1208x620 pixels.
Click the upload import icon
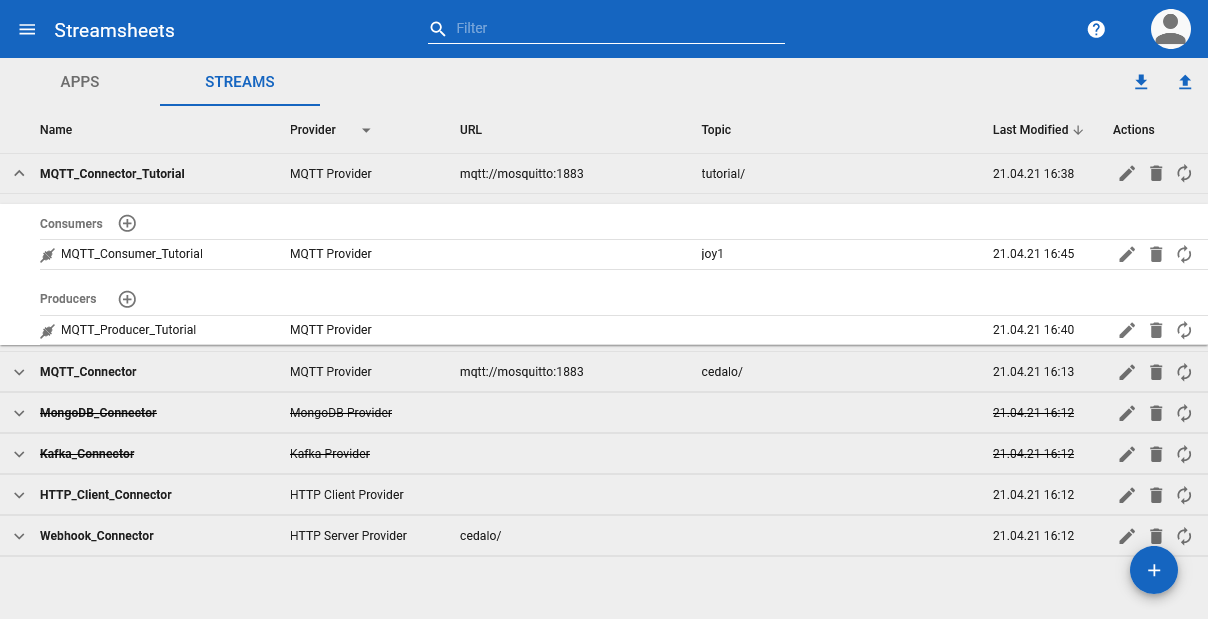click(x=1185, y=82)
